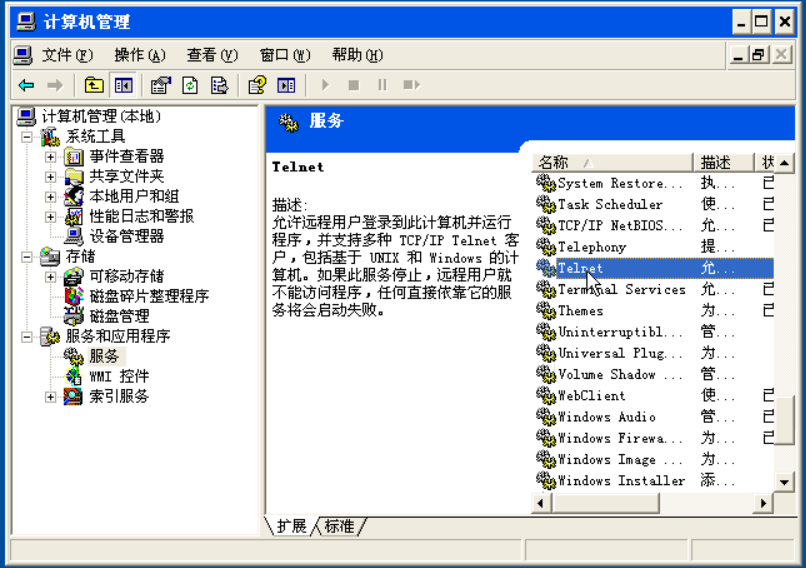806x568 pixels.
Task: Select 计算机管理(本地) root node
Action: tap(101, 117)
